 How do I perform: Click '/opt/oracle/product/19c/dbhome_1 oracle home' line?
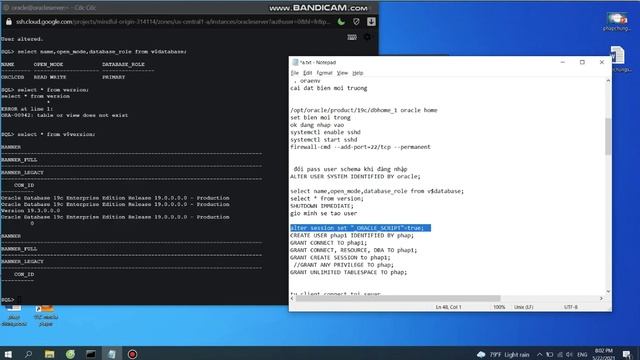(364, 110)
